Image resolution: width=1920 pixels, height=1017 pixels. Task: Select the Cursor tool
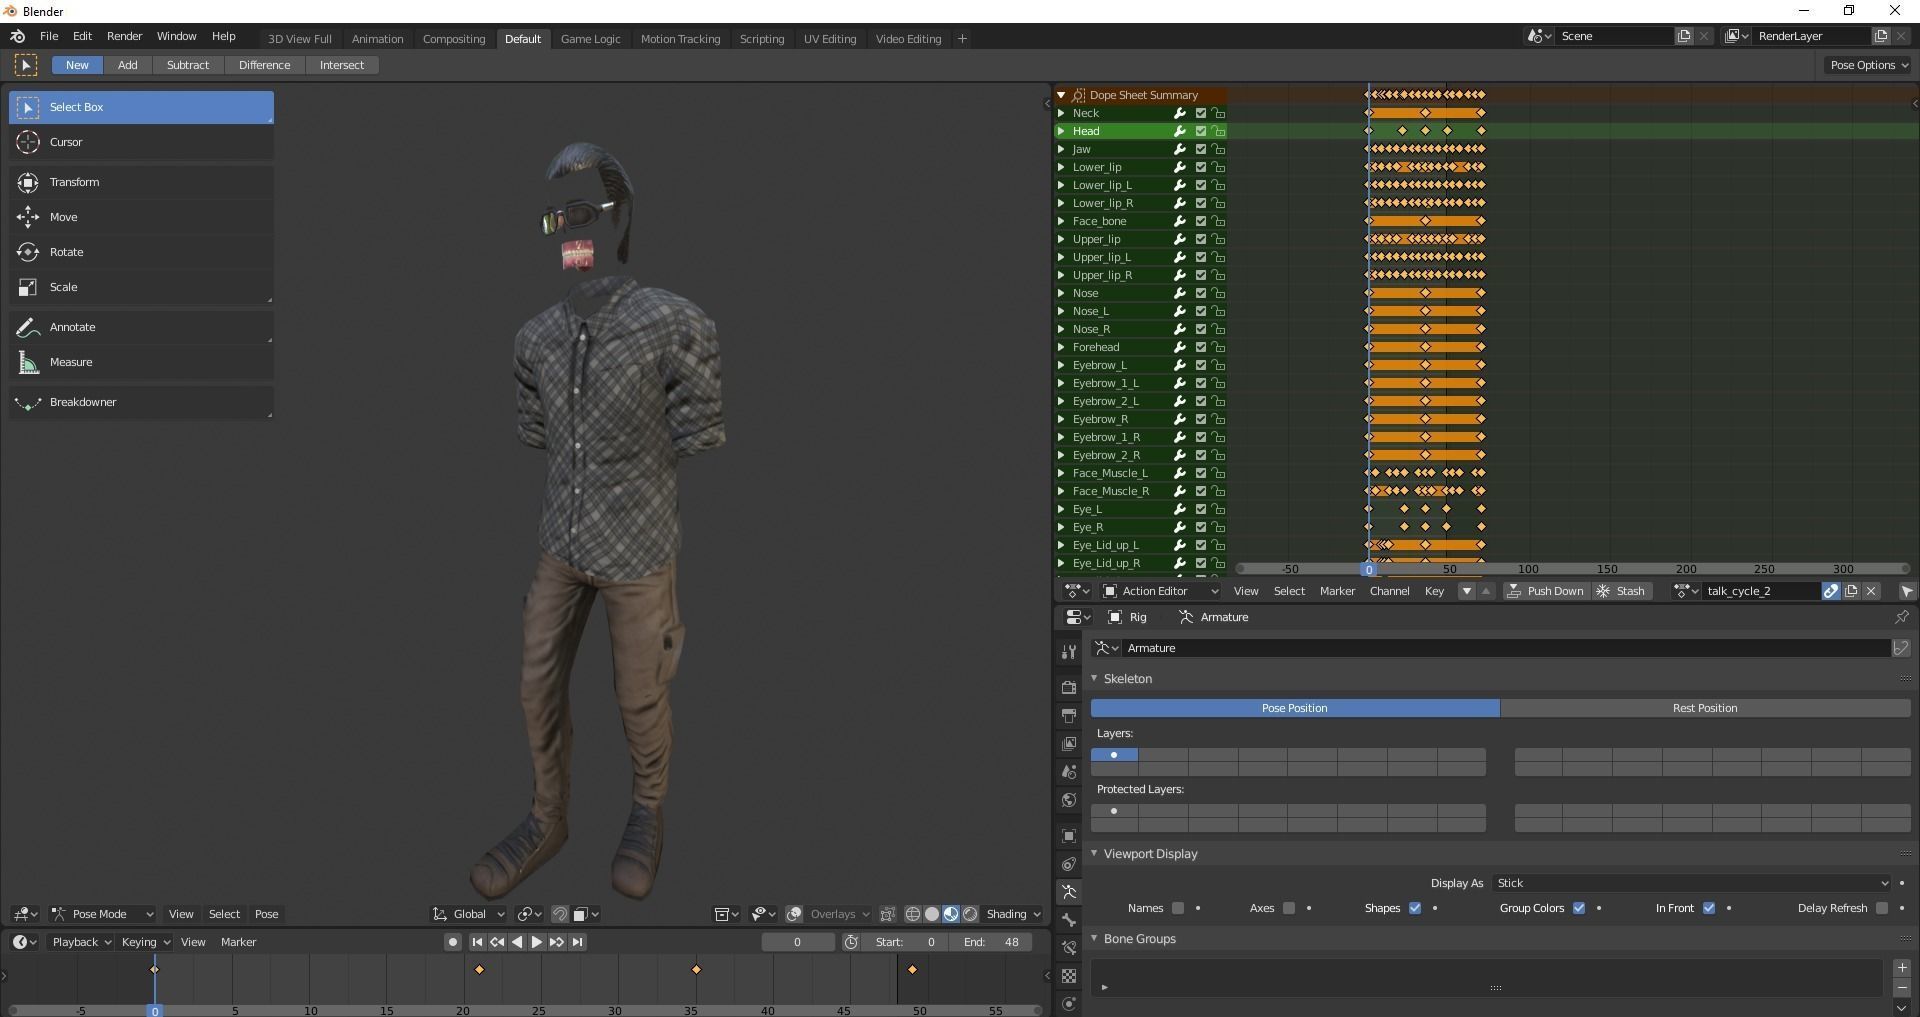click(x=141, y=142)
